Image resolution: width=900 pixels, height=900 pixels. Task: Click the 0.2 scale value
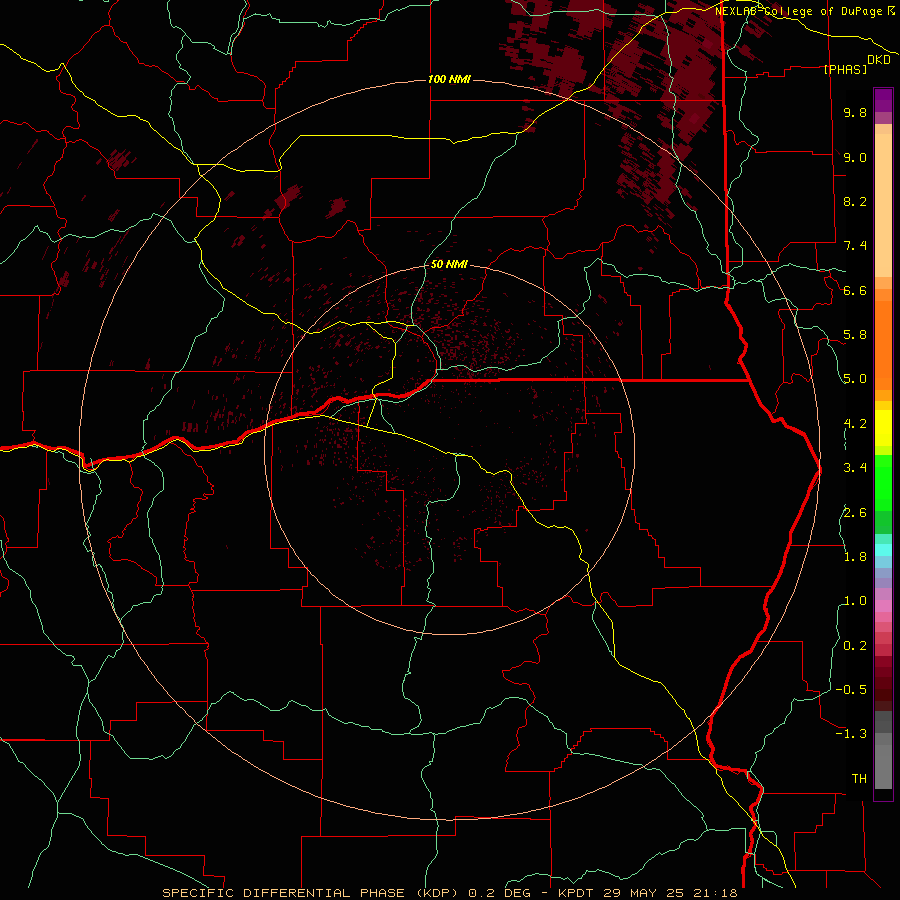855,646
